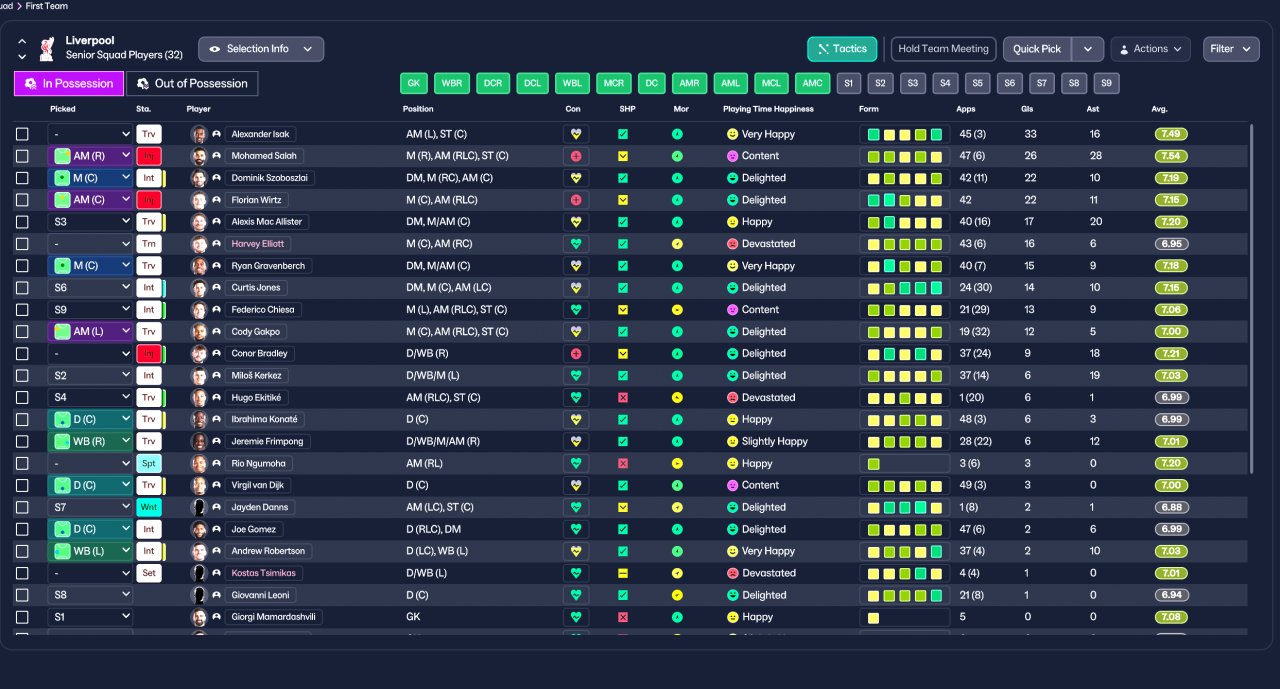
Task: Open Picked dropdown for Cody Gakpo AM (L)
Action: pyautogui.click(x=91, y=332)
